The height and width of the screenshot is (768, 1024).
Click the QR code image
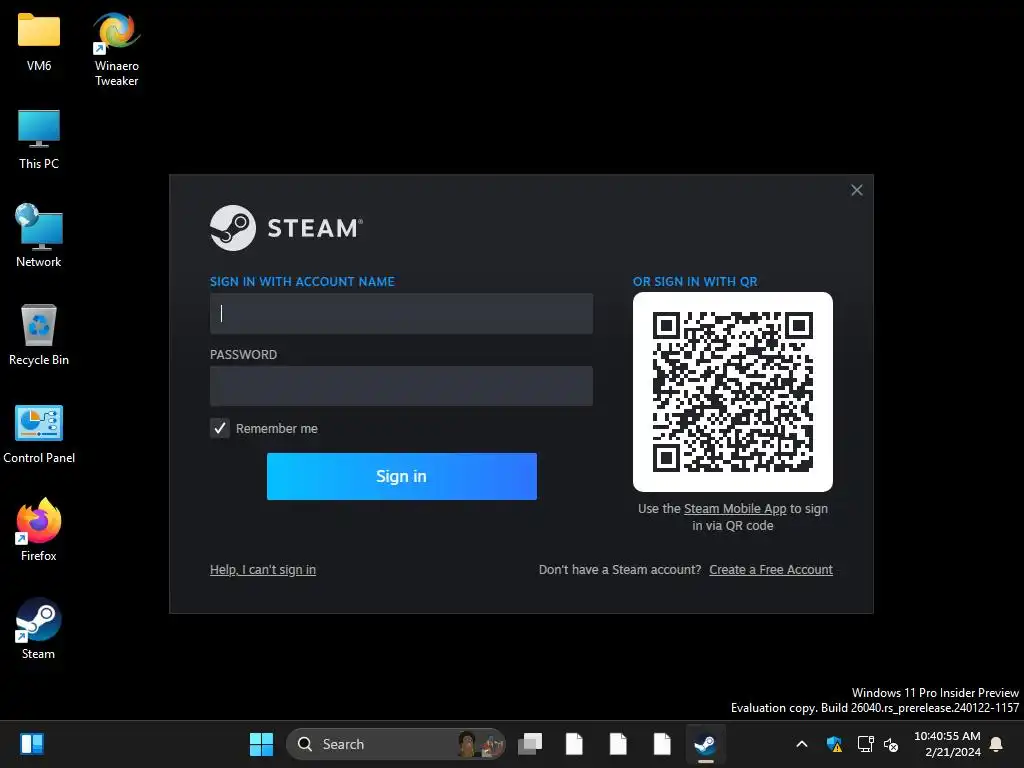(733, 392)
